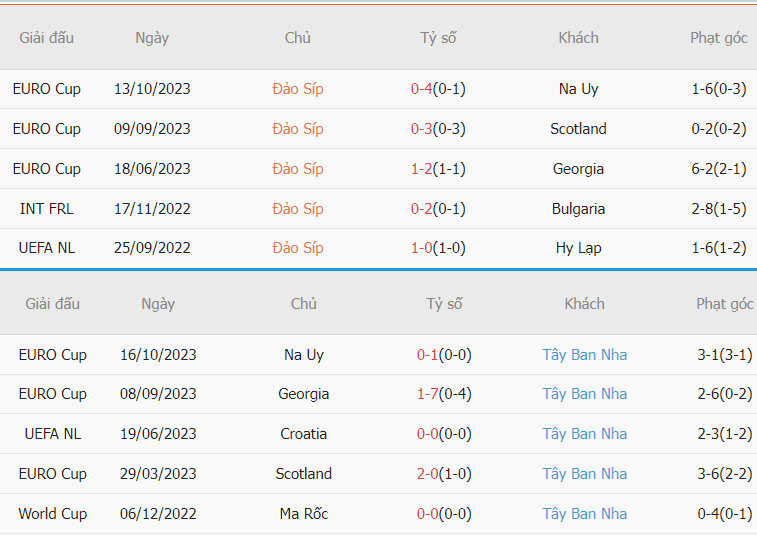757x539 pixels.
Task: Select the 0-0 score against Ma Rốc
Action: click(427, 514)
